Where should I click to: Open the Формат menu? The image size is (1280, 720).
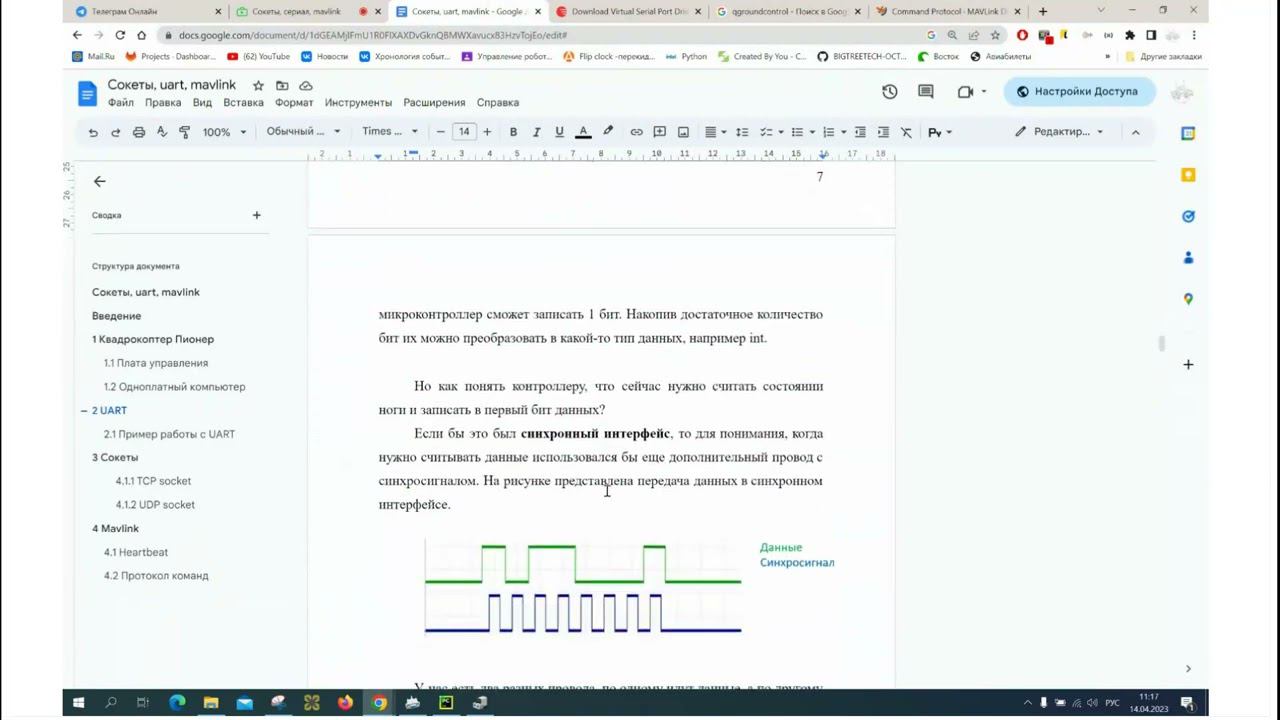(294, 102)
